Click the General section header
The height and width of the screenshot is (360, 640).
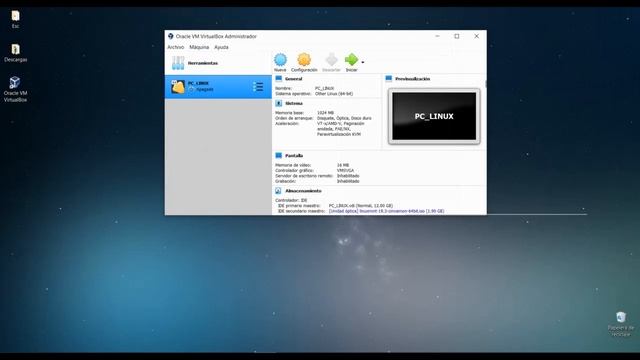[x=293, y=79]
